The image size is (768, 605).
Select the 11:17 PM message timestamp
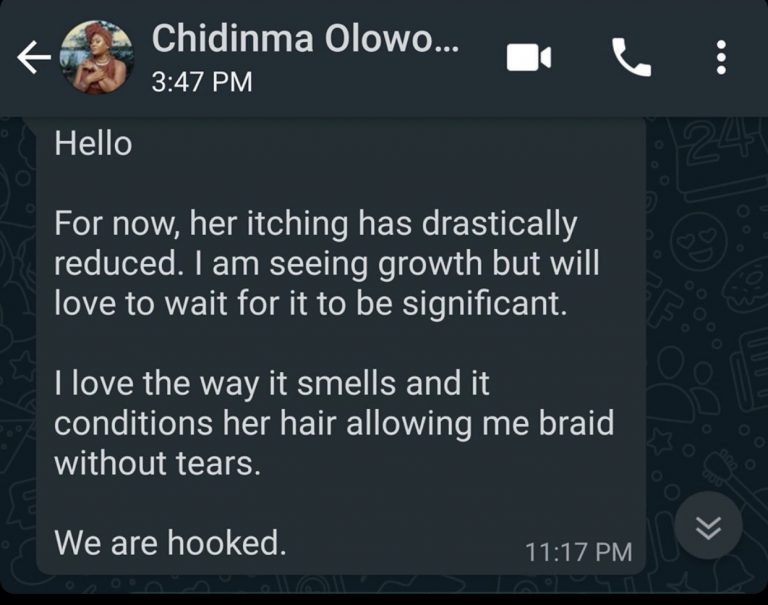[578, 552]
